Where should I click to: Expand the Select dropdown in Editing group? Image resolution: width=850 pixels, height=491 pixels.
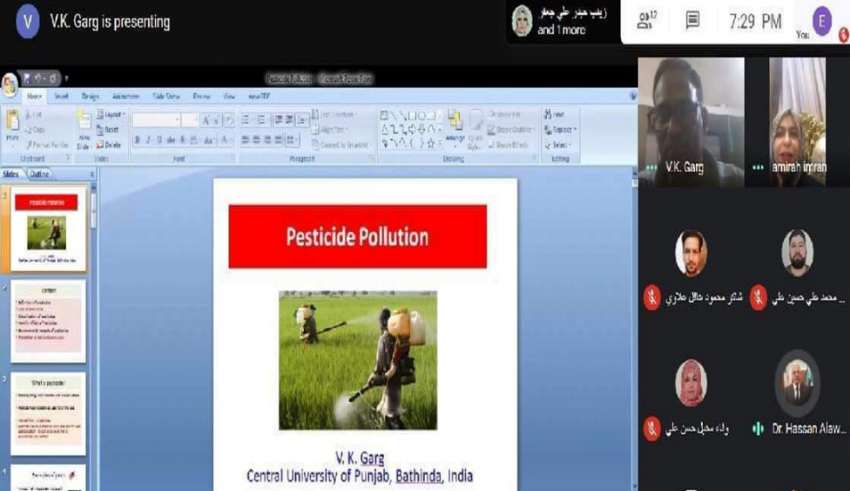(562, 144)
